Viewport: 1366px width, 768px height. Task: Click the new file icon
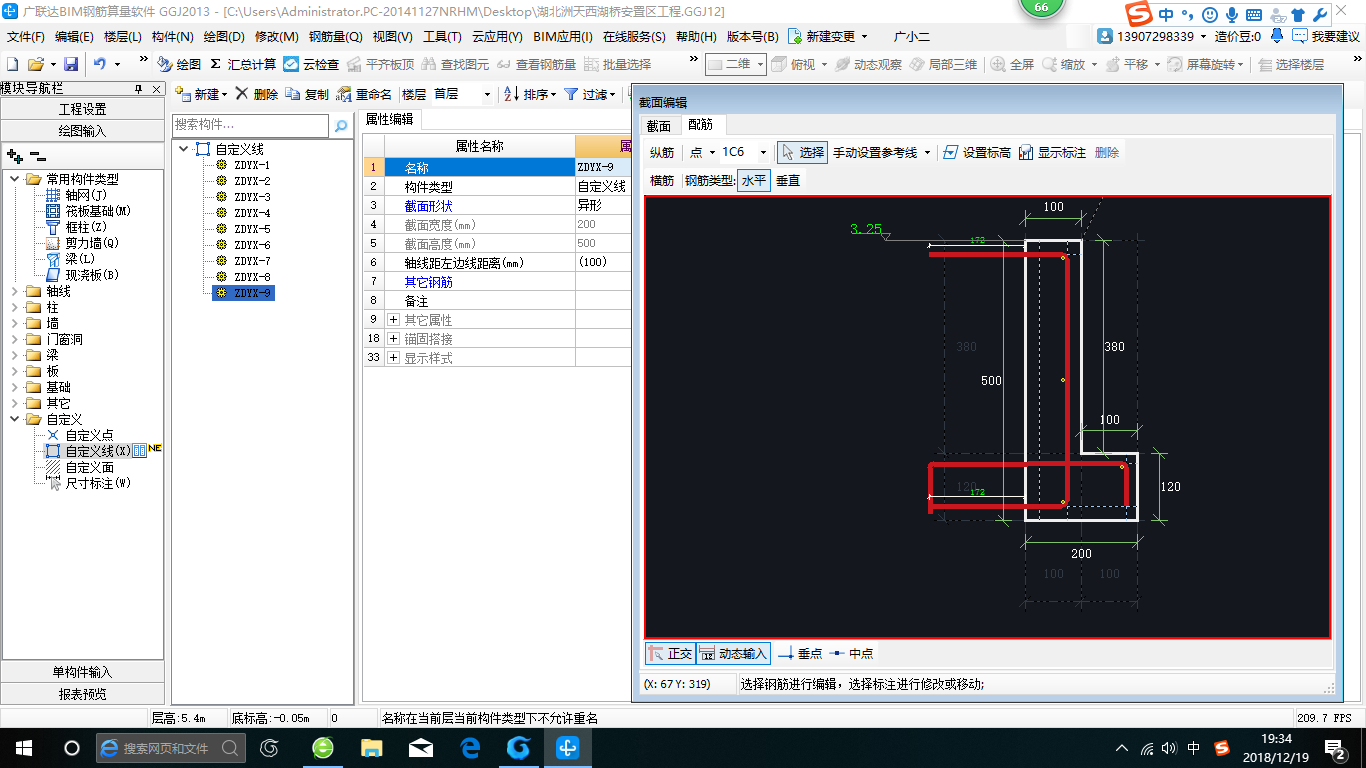tap(13, 64)
